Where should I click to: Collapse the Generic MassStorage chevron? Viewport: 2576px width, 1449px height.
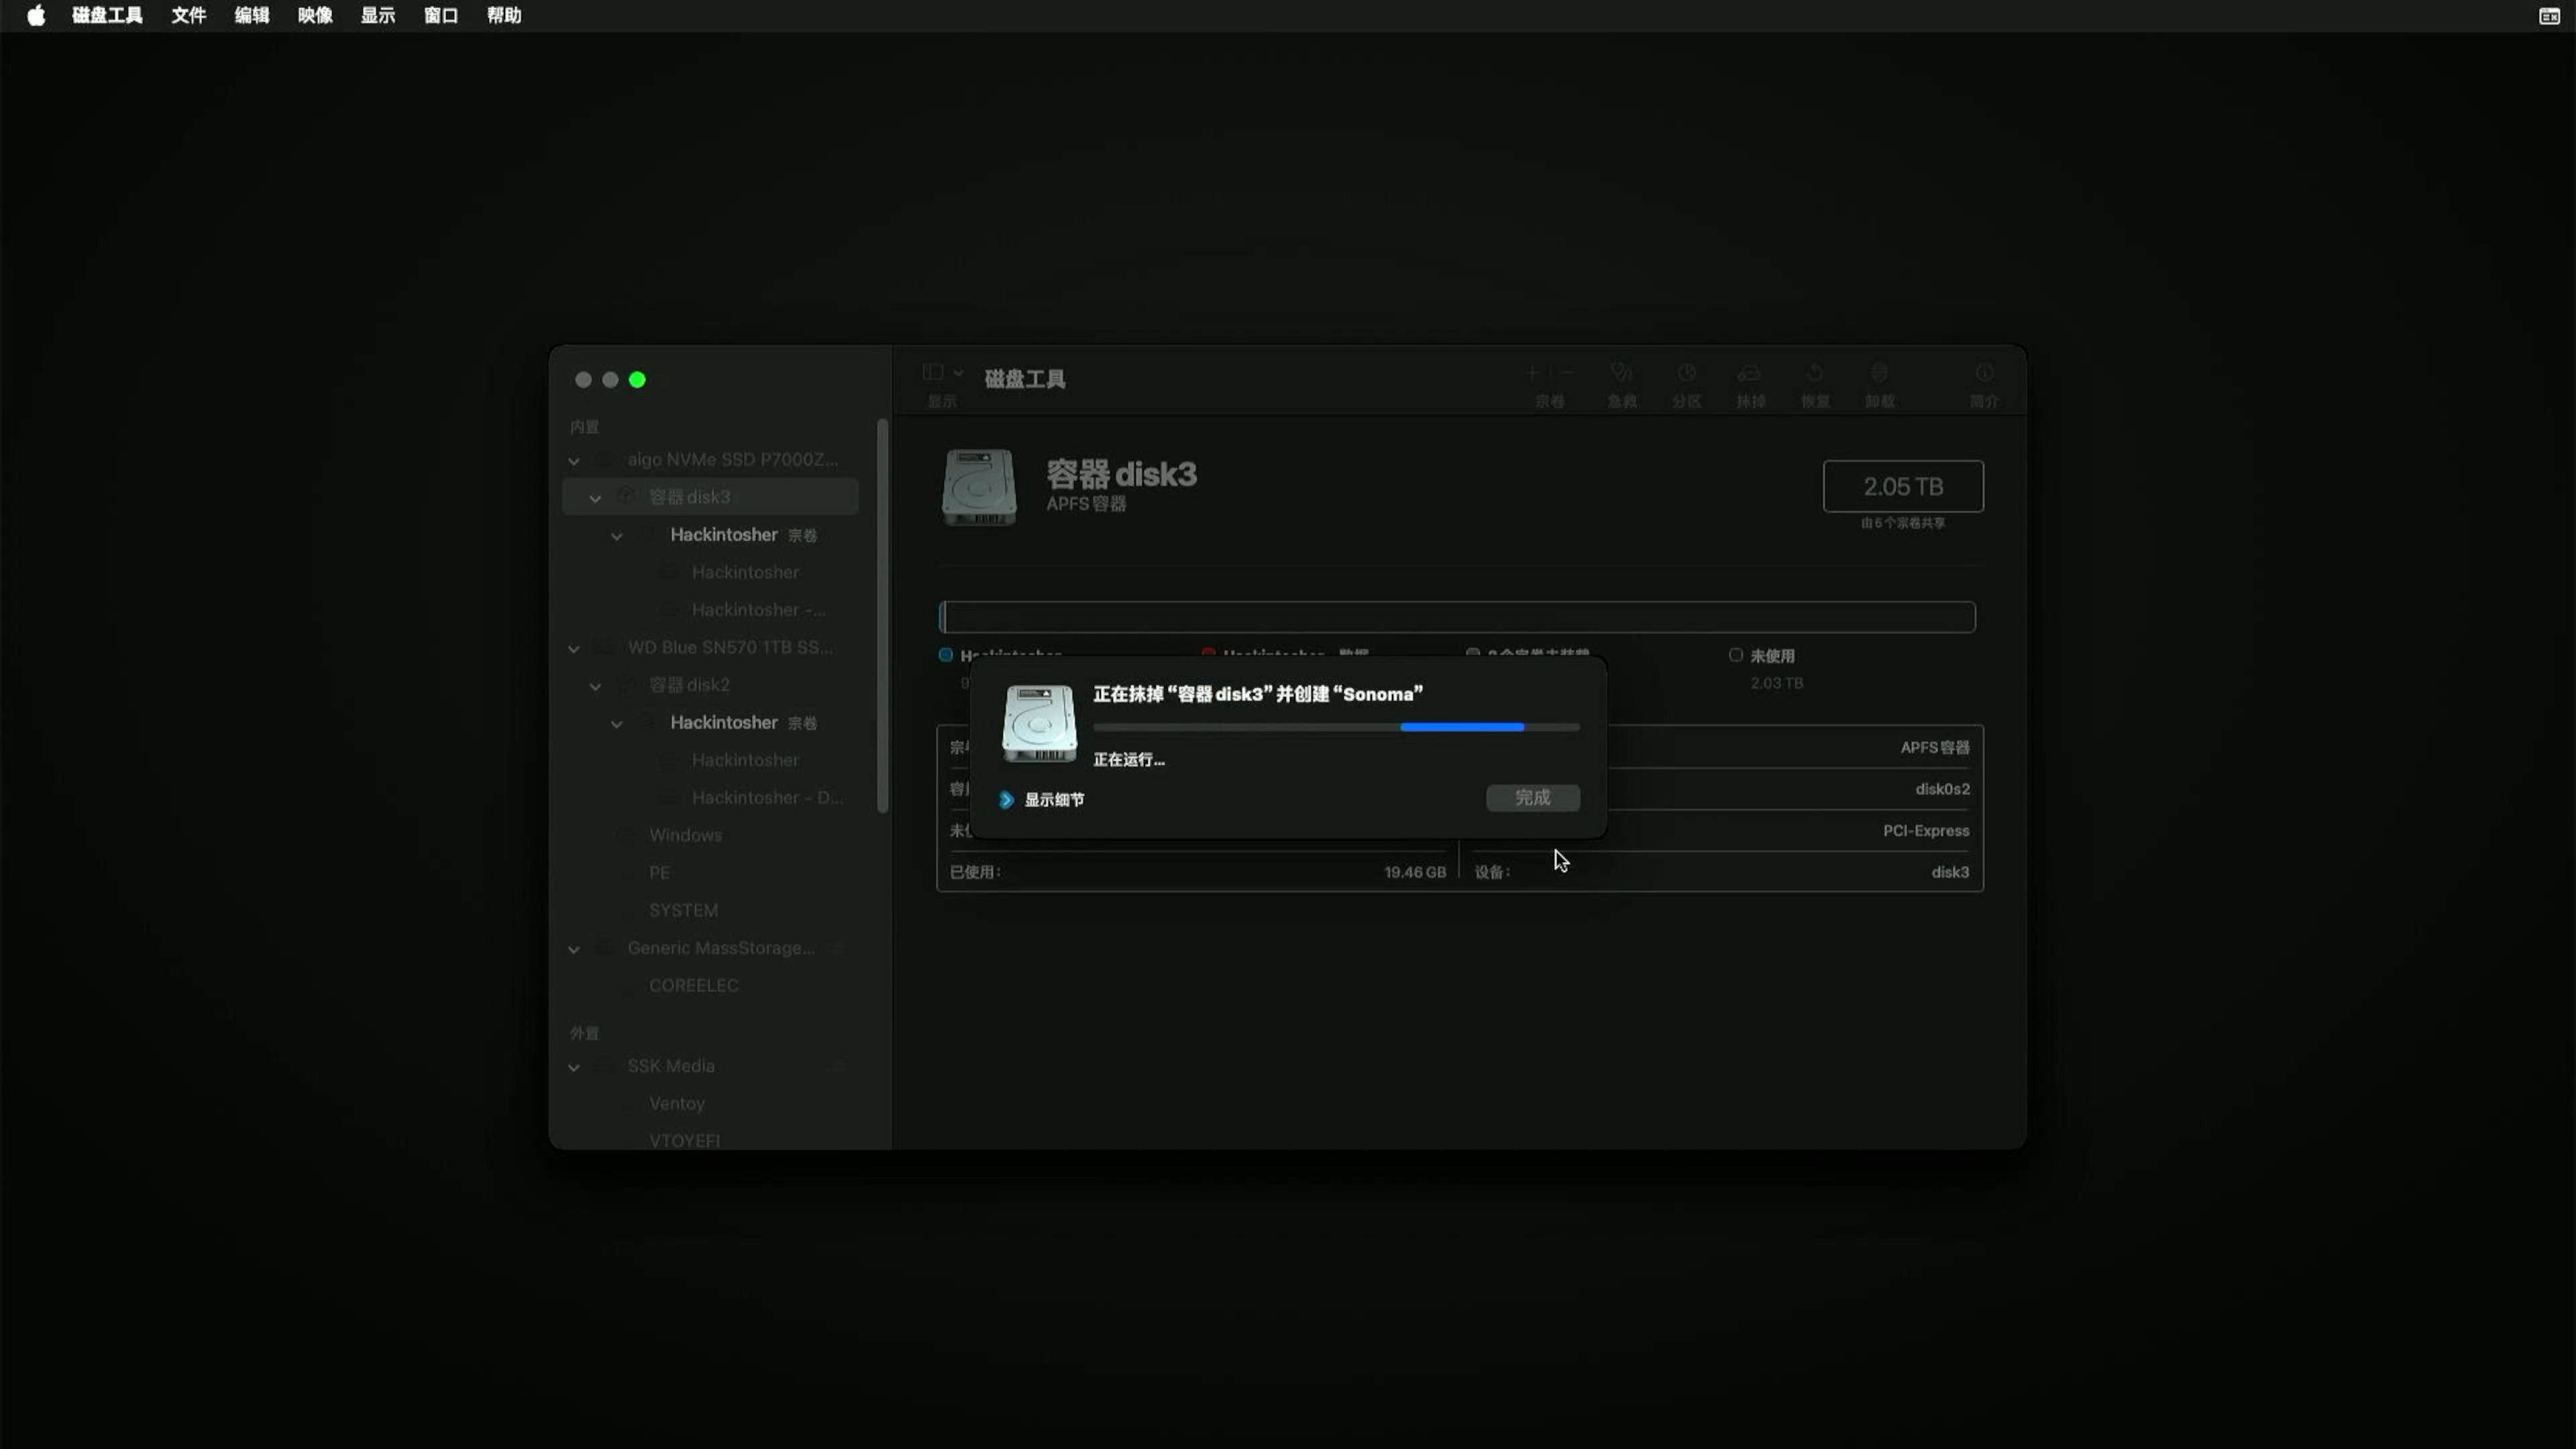coord(574,949)
